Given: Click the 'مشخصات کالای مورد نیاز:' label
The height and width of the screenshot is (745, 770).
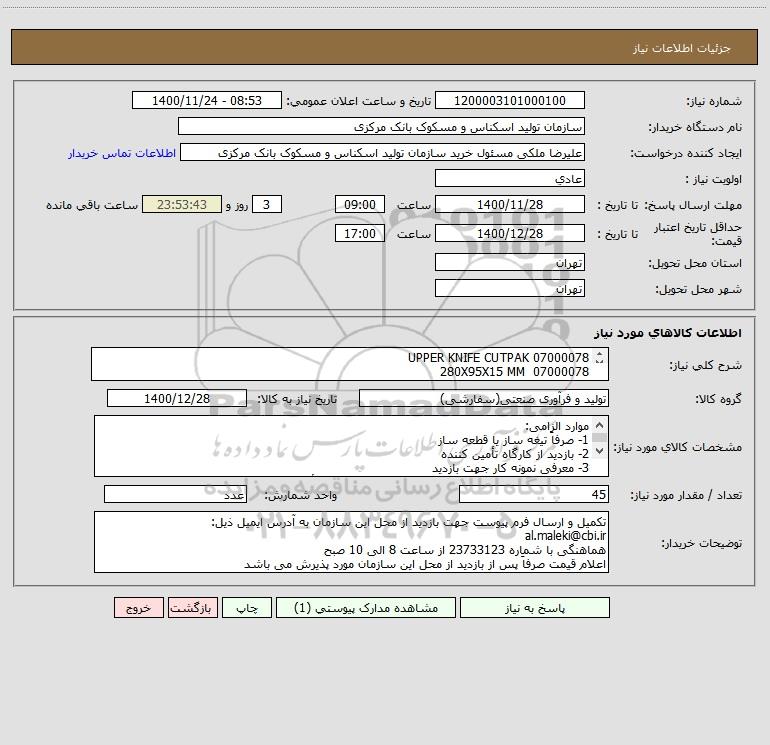Looking at the screenshot, I should [677, 447].
